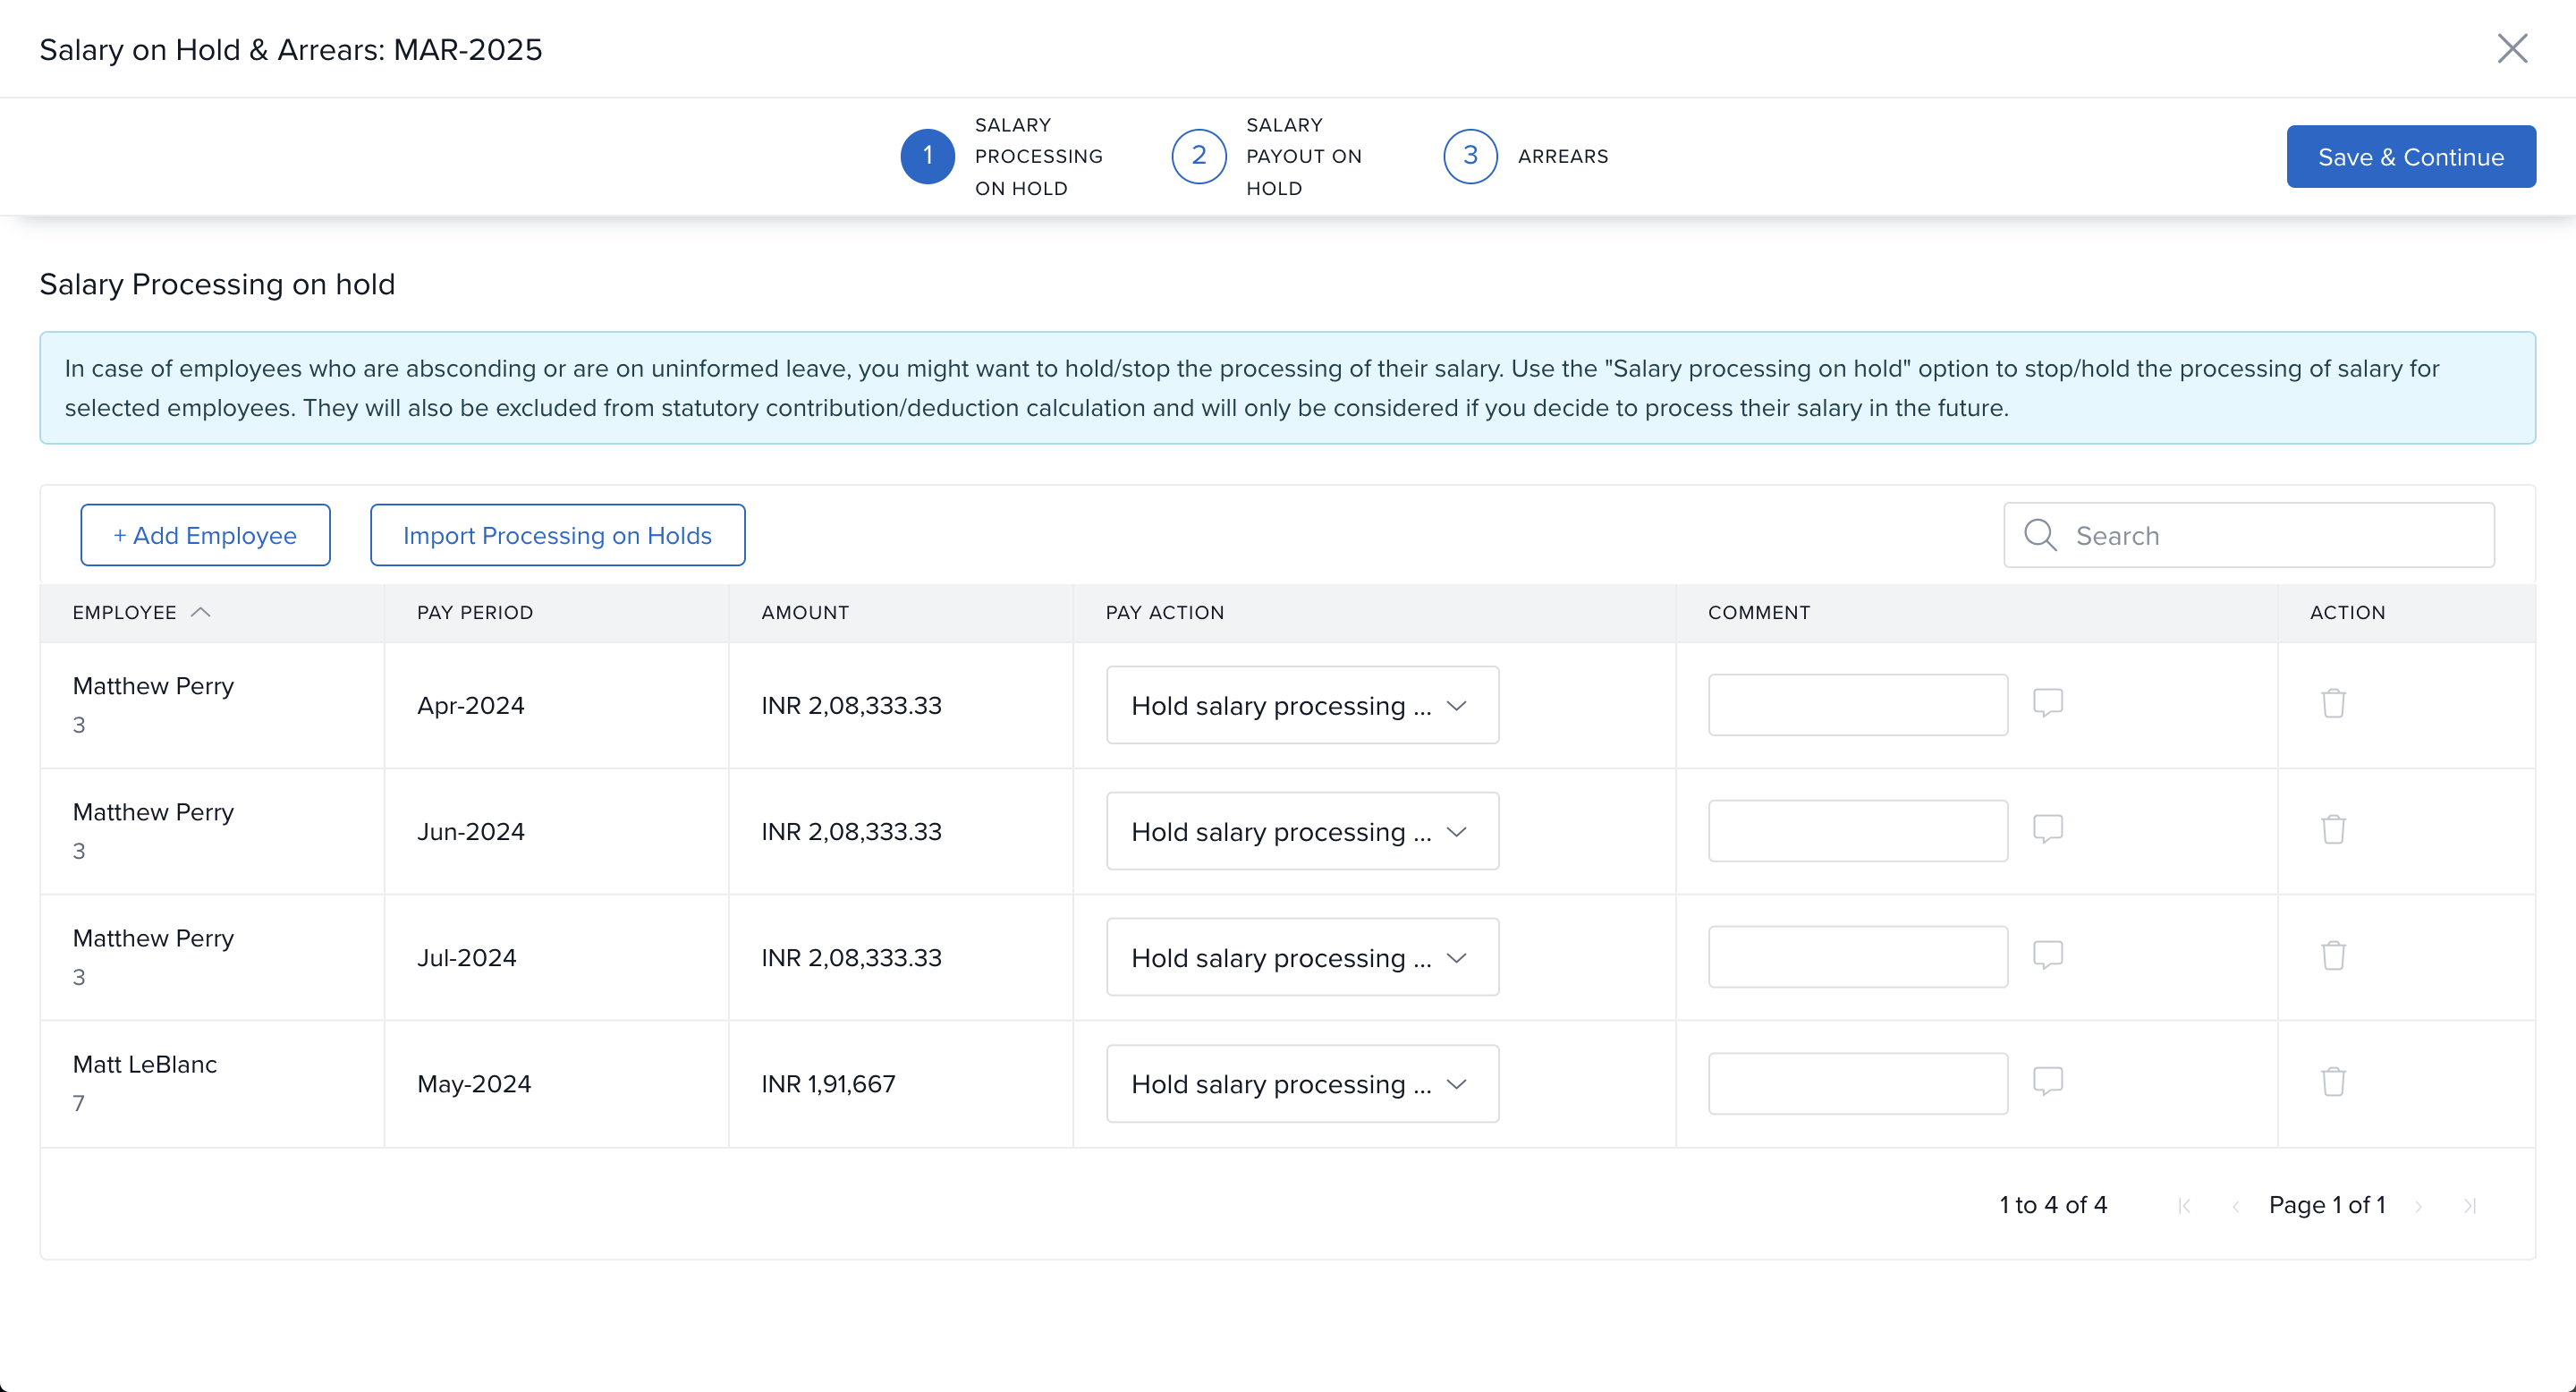The height and width of the screenshot is (1392, 2576).
Task: Go to step 2 Salary Payout on Hold
Action: click(x=1198, y=157)
